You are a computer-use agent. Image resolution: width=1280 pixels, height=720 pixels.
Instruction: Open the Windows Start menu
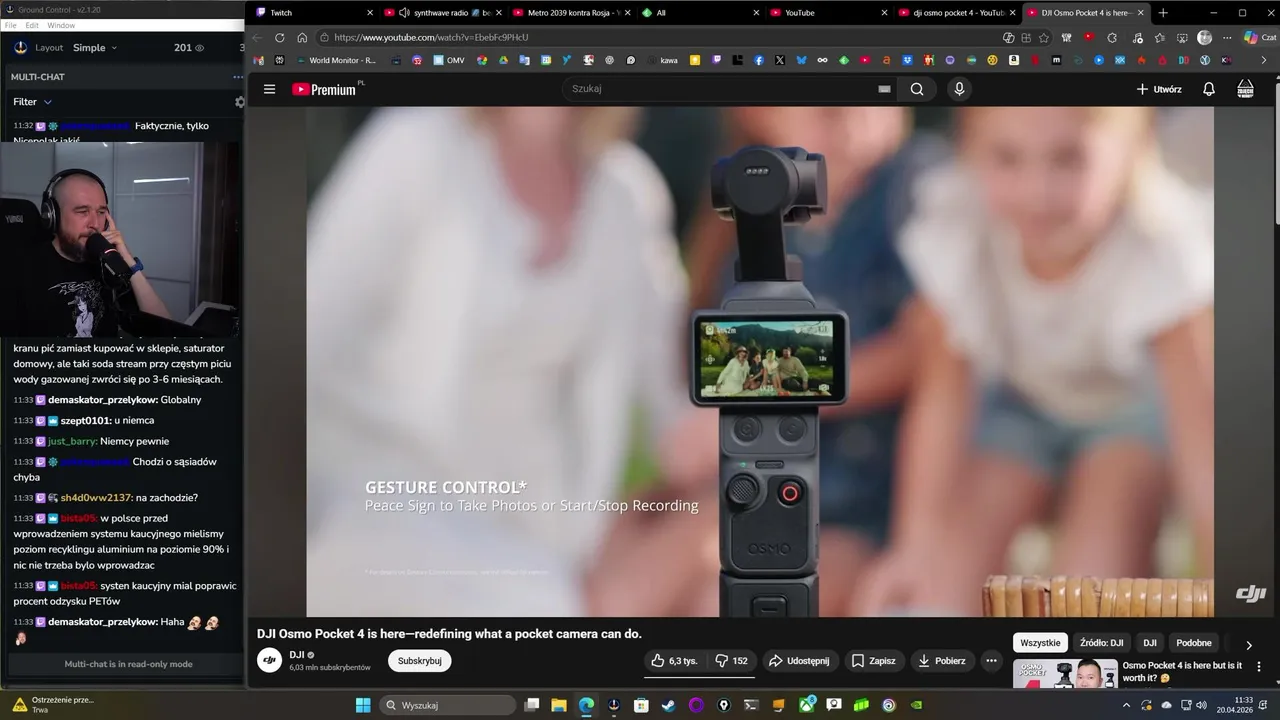[x=362, y=705]
